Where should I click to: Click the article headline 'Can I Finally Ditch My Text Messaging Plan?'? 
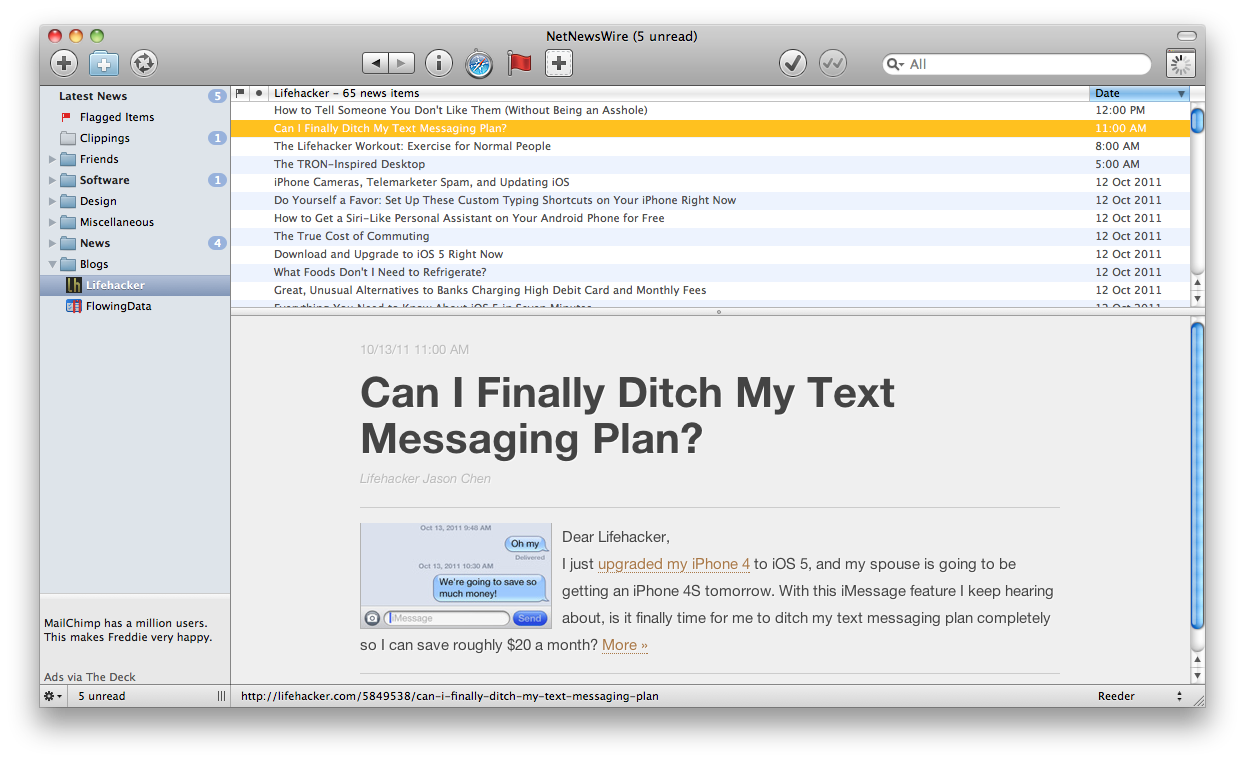point(627,415)
